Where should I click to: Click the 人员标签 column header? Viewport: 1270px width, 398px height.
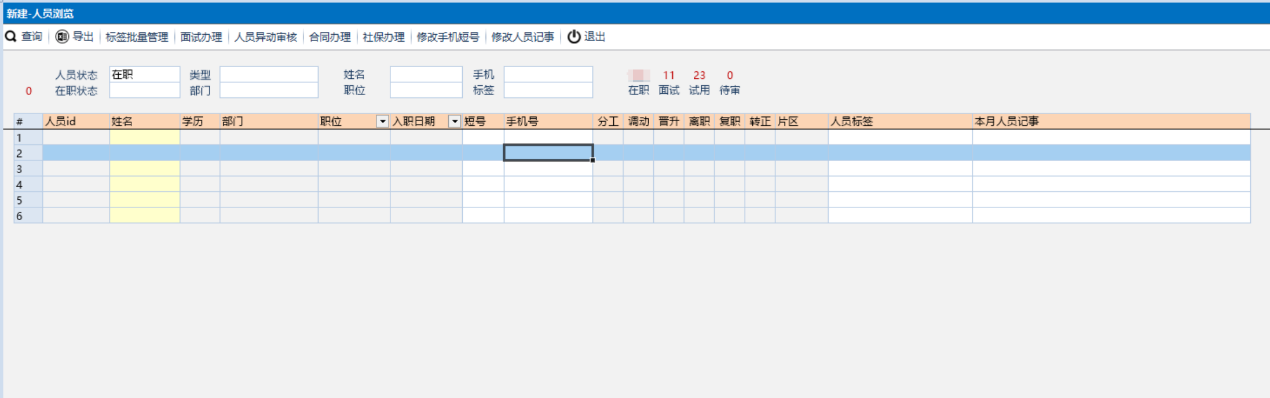pos(900,121)
